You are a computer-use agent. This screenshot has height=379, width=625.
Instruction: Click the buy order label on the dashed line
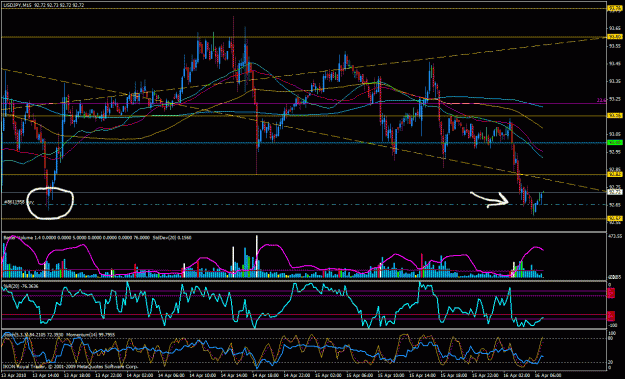click(18, 202)
